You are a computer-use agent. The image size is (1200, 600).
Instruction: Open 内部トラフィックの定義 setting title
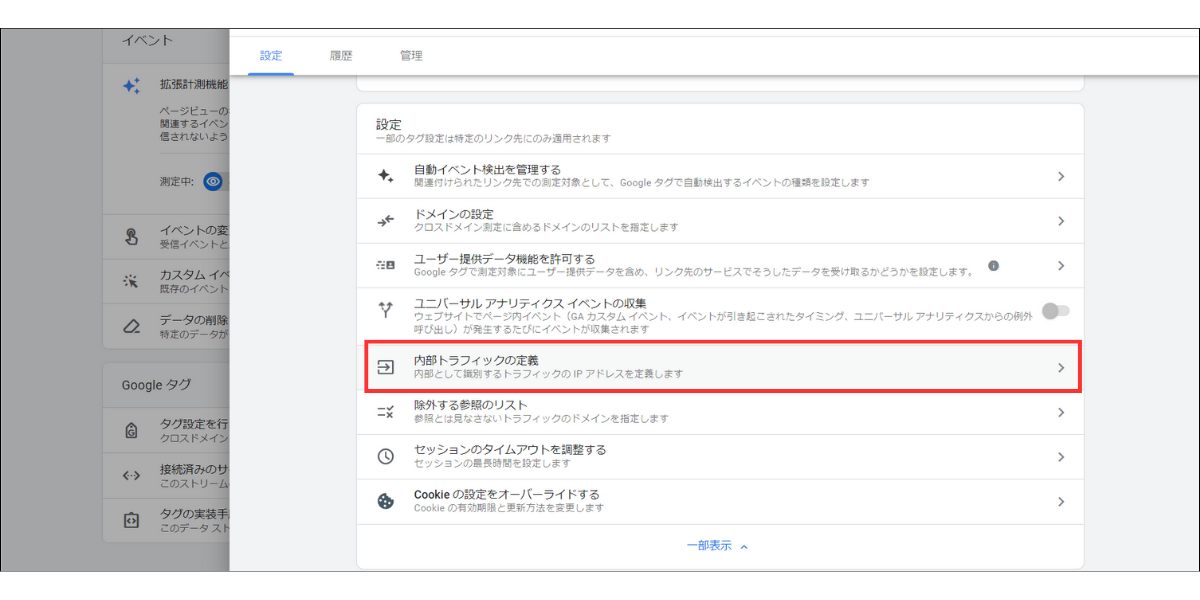[476, 360]
